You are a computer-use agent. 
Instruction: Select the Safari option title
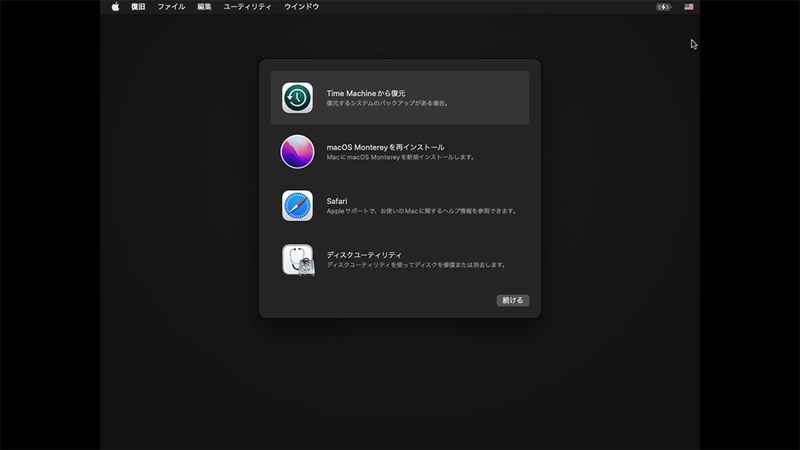(337, 201)
